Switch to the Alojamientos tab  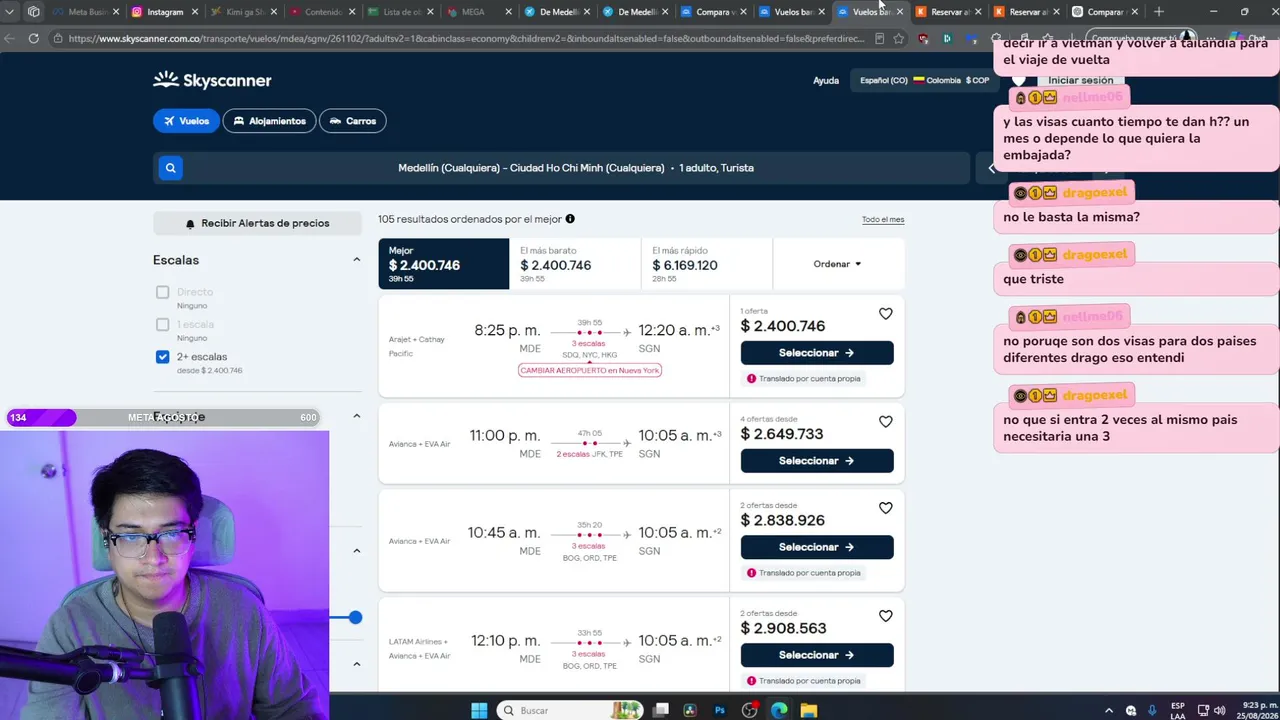pyautogui.click(x=269, y=121)
